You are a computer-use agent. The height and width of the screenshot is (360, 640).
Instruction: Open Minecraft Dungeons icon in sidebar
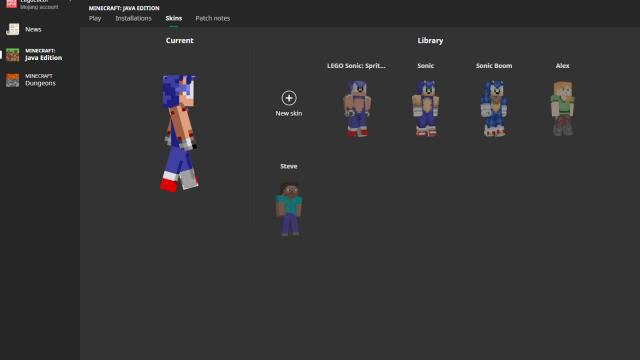13,80
